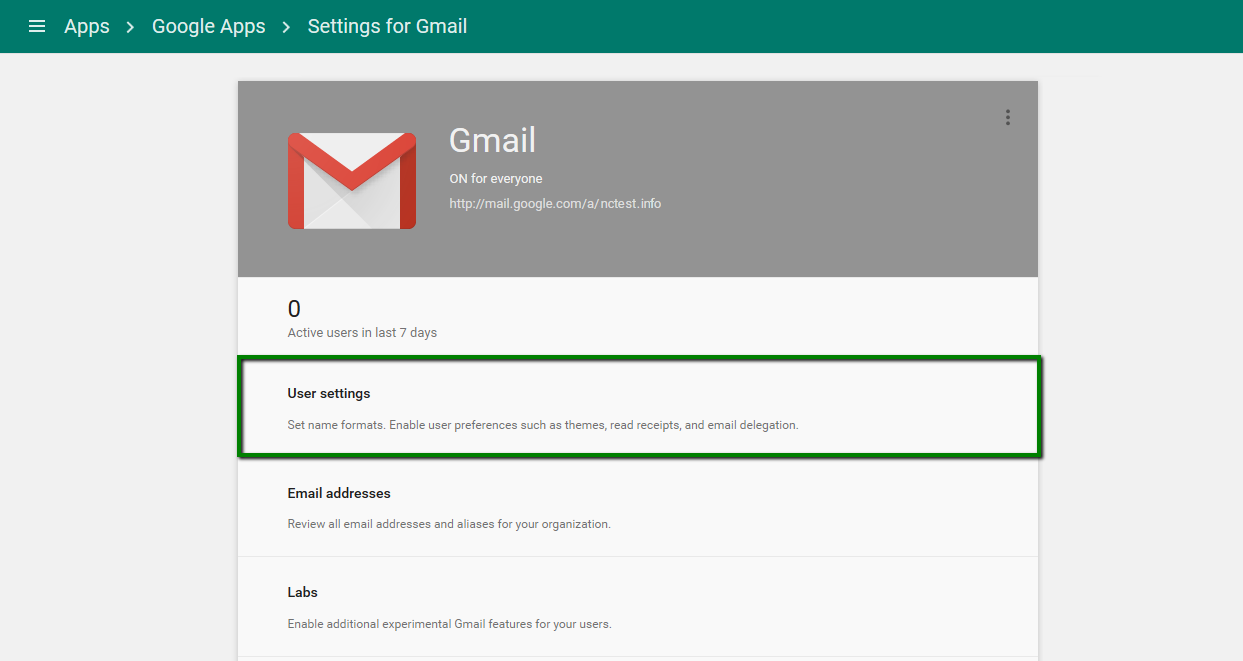Open the three-dot options menu
Image resolution: width=1243 pixels, height=661 pixels.
click(x=1007, y=117)
